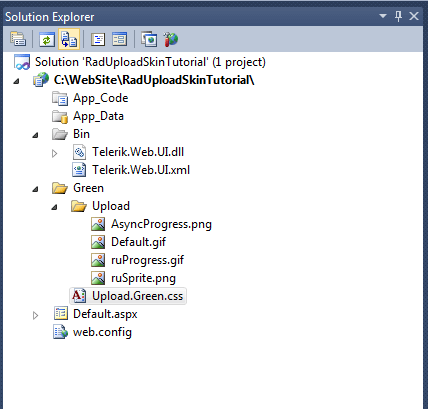Click the View Designer toolbar icon
The image size is (428, 409).
click(x=119, y=39)
